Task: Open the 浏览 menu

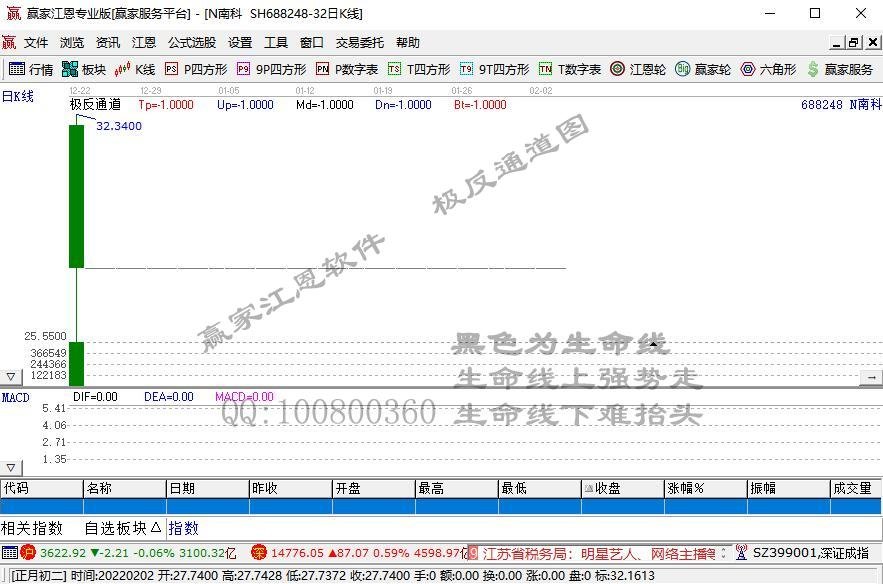Action: tap(72, 42)
